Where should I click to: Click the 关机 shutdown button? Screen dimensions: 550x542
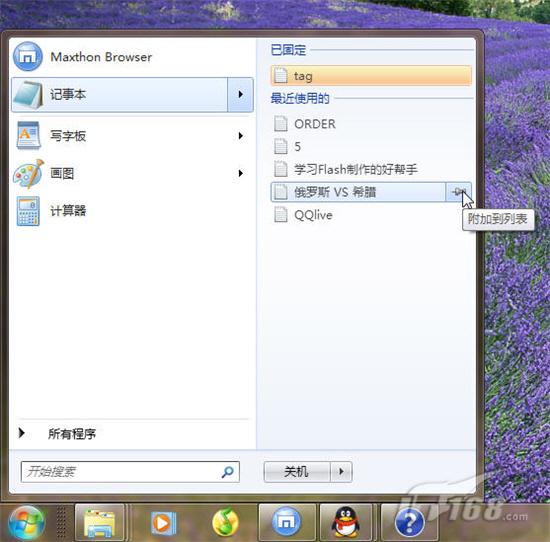point(297,472)
